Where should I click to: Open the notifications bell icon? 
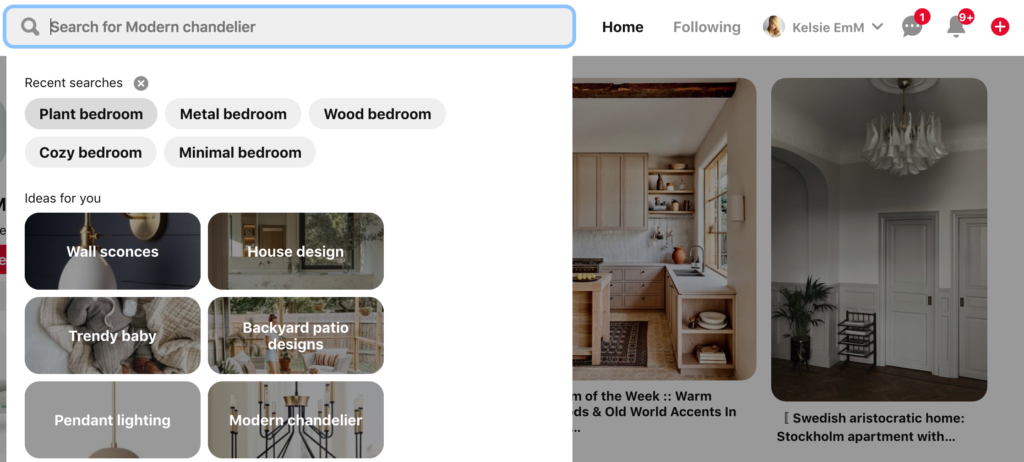(x=956, y=27)
